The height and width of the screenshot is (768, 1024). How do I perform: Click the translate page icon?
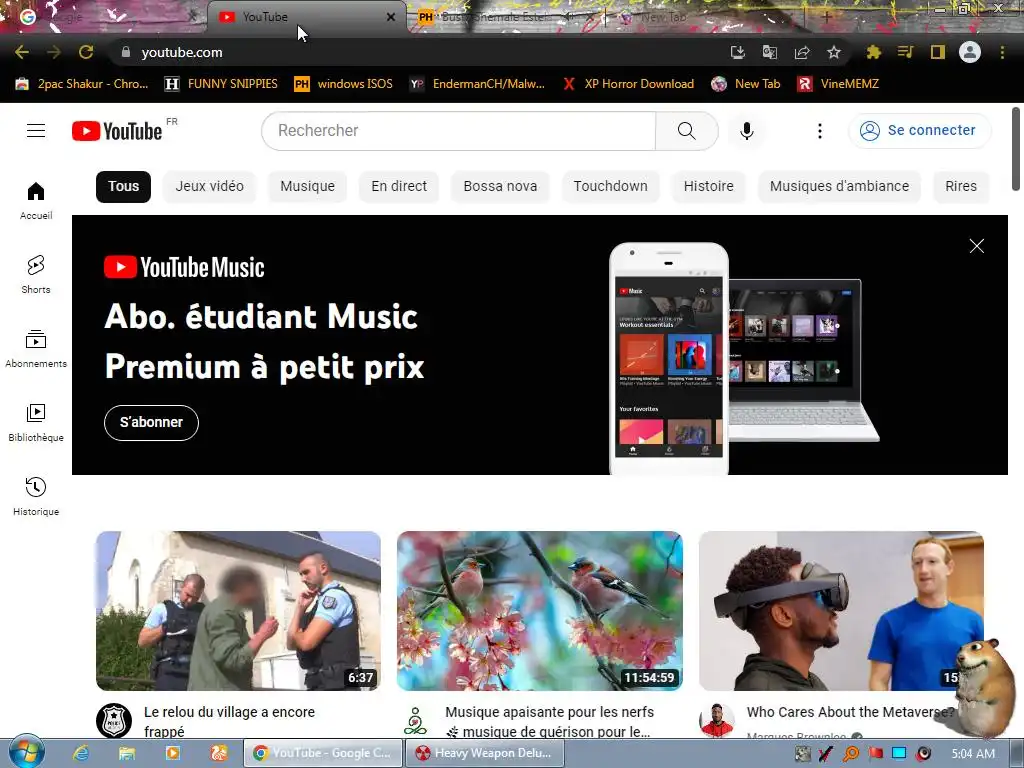pos(769,52)
